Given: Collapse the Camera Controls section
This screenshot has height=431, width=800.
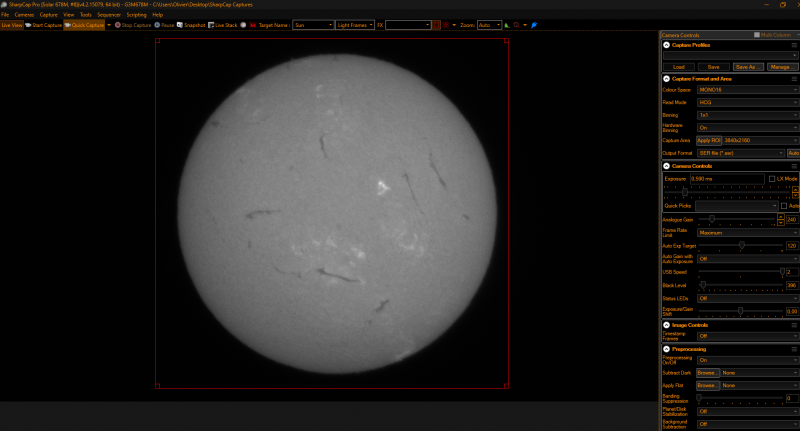Looking at the screenshot, I should point(666,166).
